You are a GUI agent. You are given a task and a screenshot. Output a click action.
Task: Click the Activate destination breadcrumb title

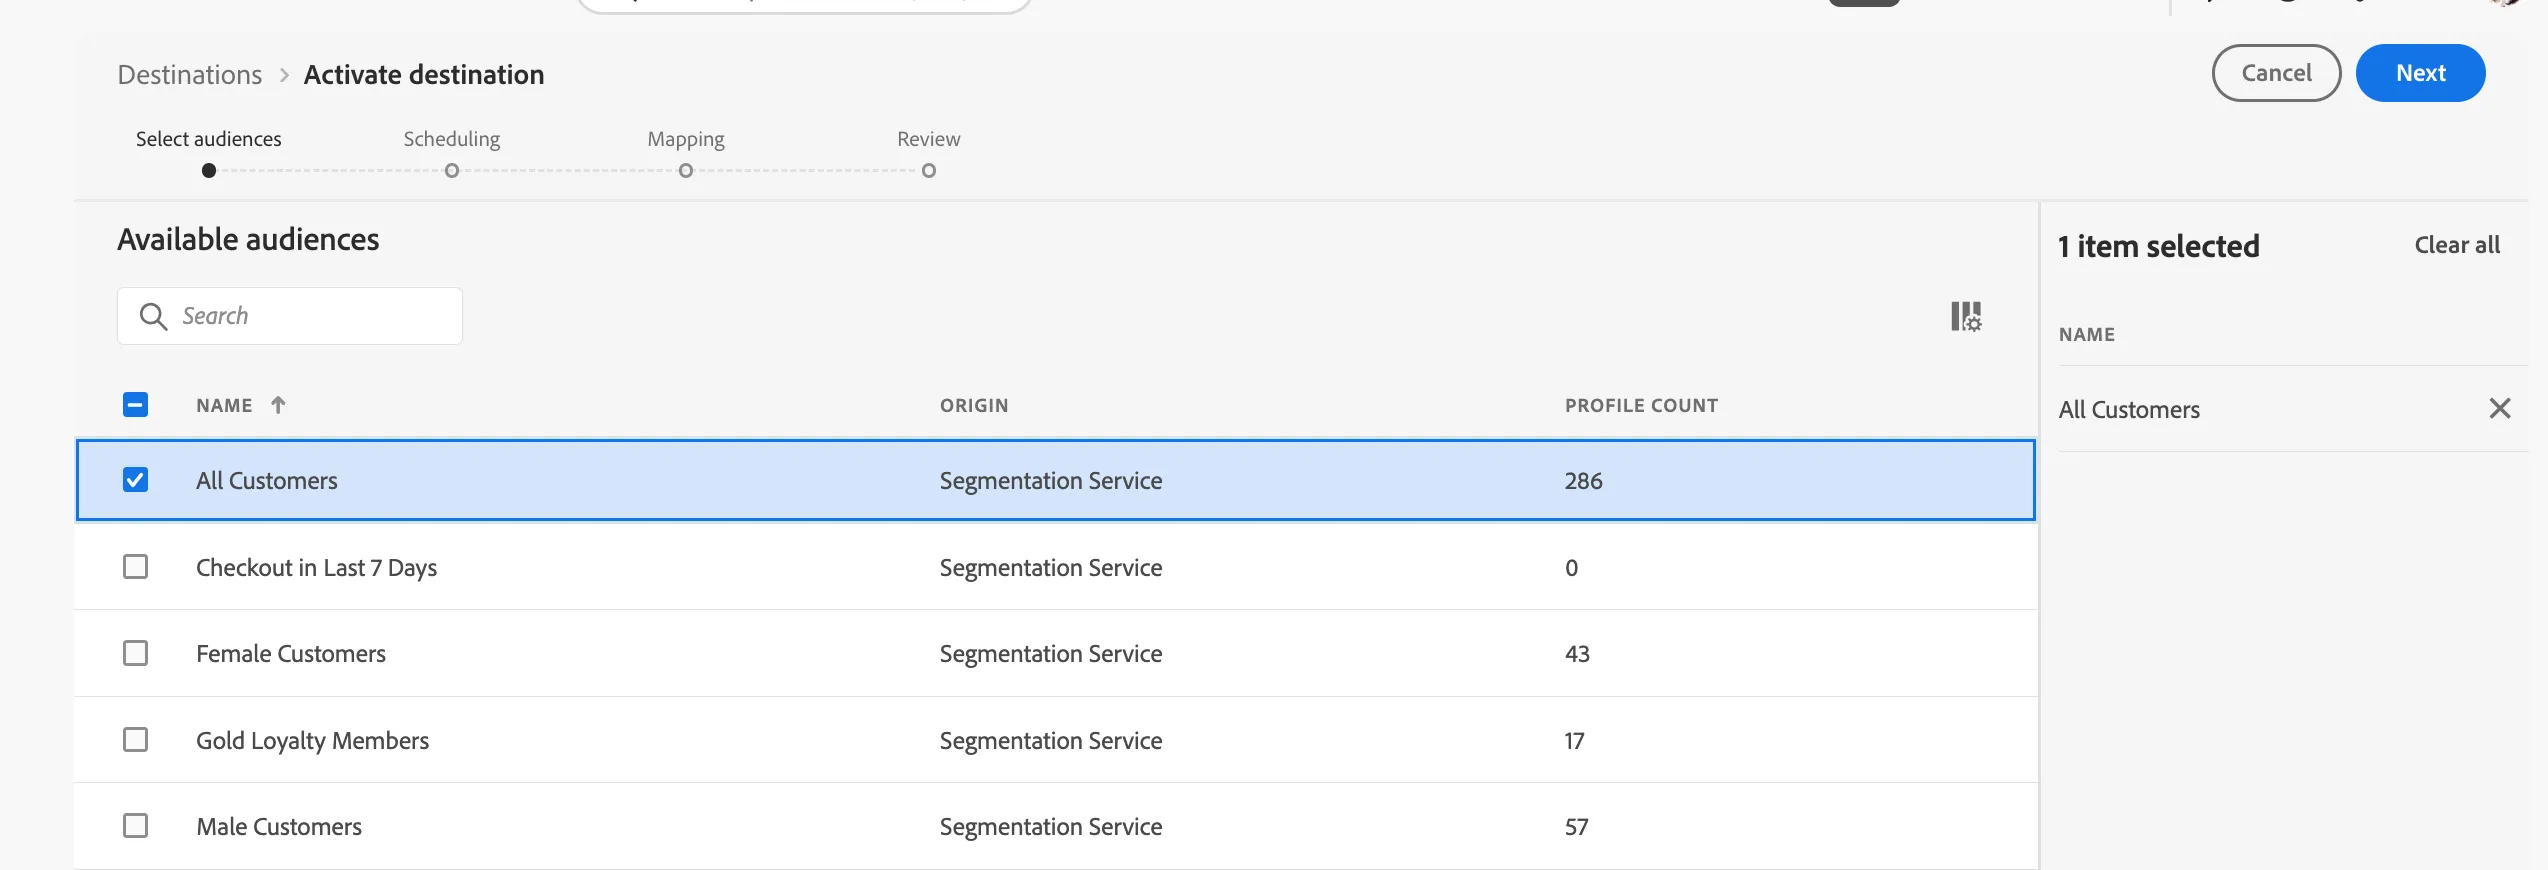pyautogui.click(x=424, y=75)
